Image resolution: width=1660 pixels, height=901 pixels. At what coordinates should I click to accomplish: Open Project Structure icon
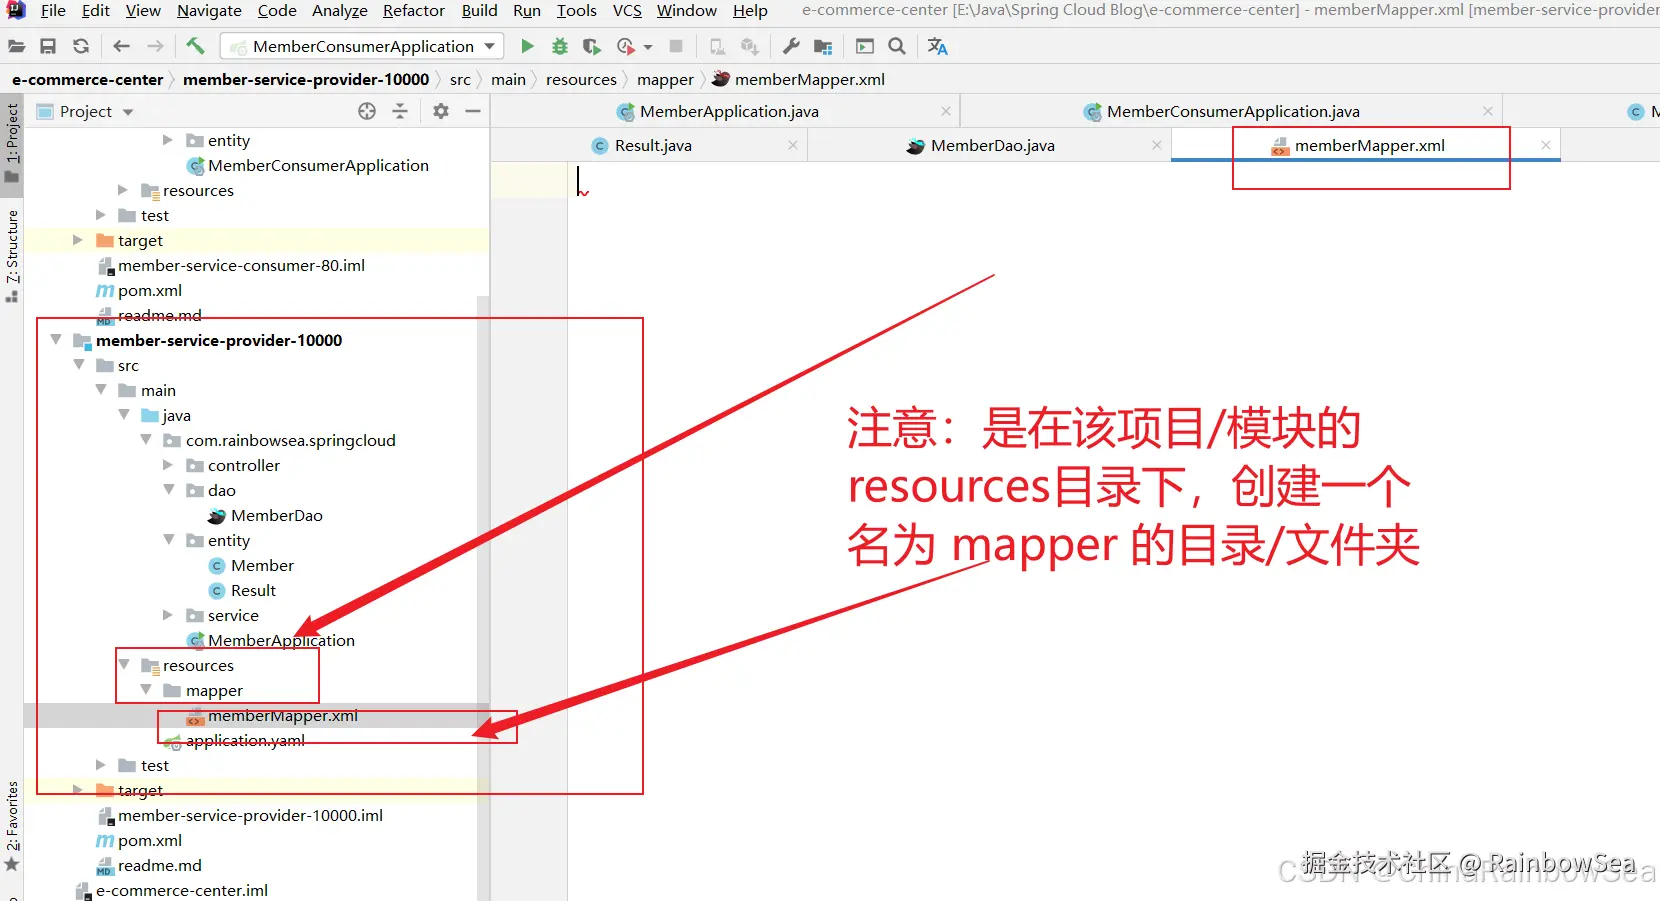coord(823,46)
